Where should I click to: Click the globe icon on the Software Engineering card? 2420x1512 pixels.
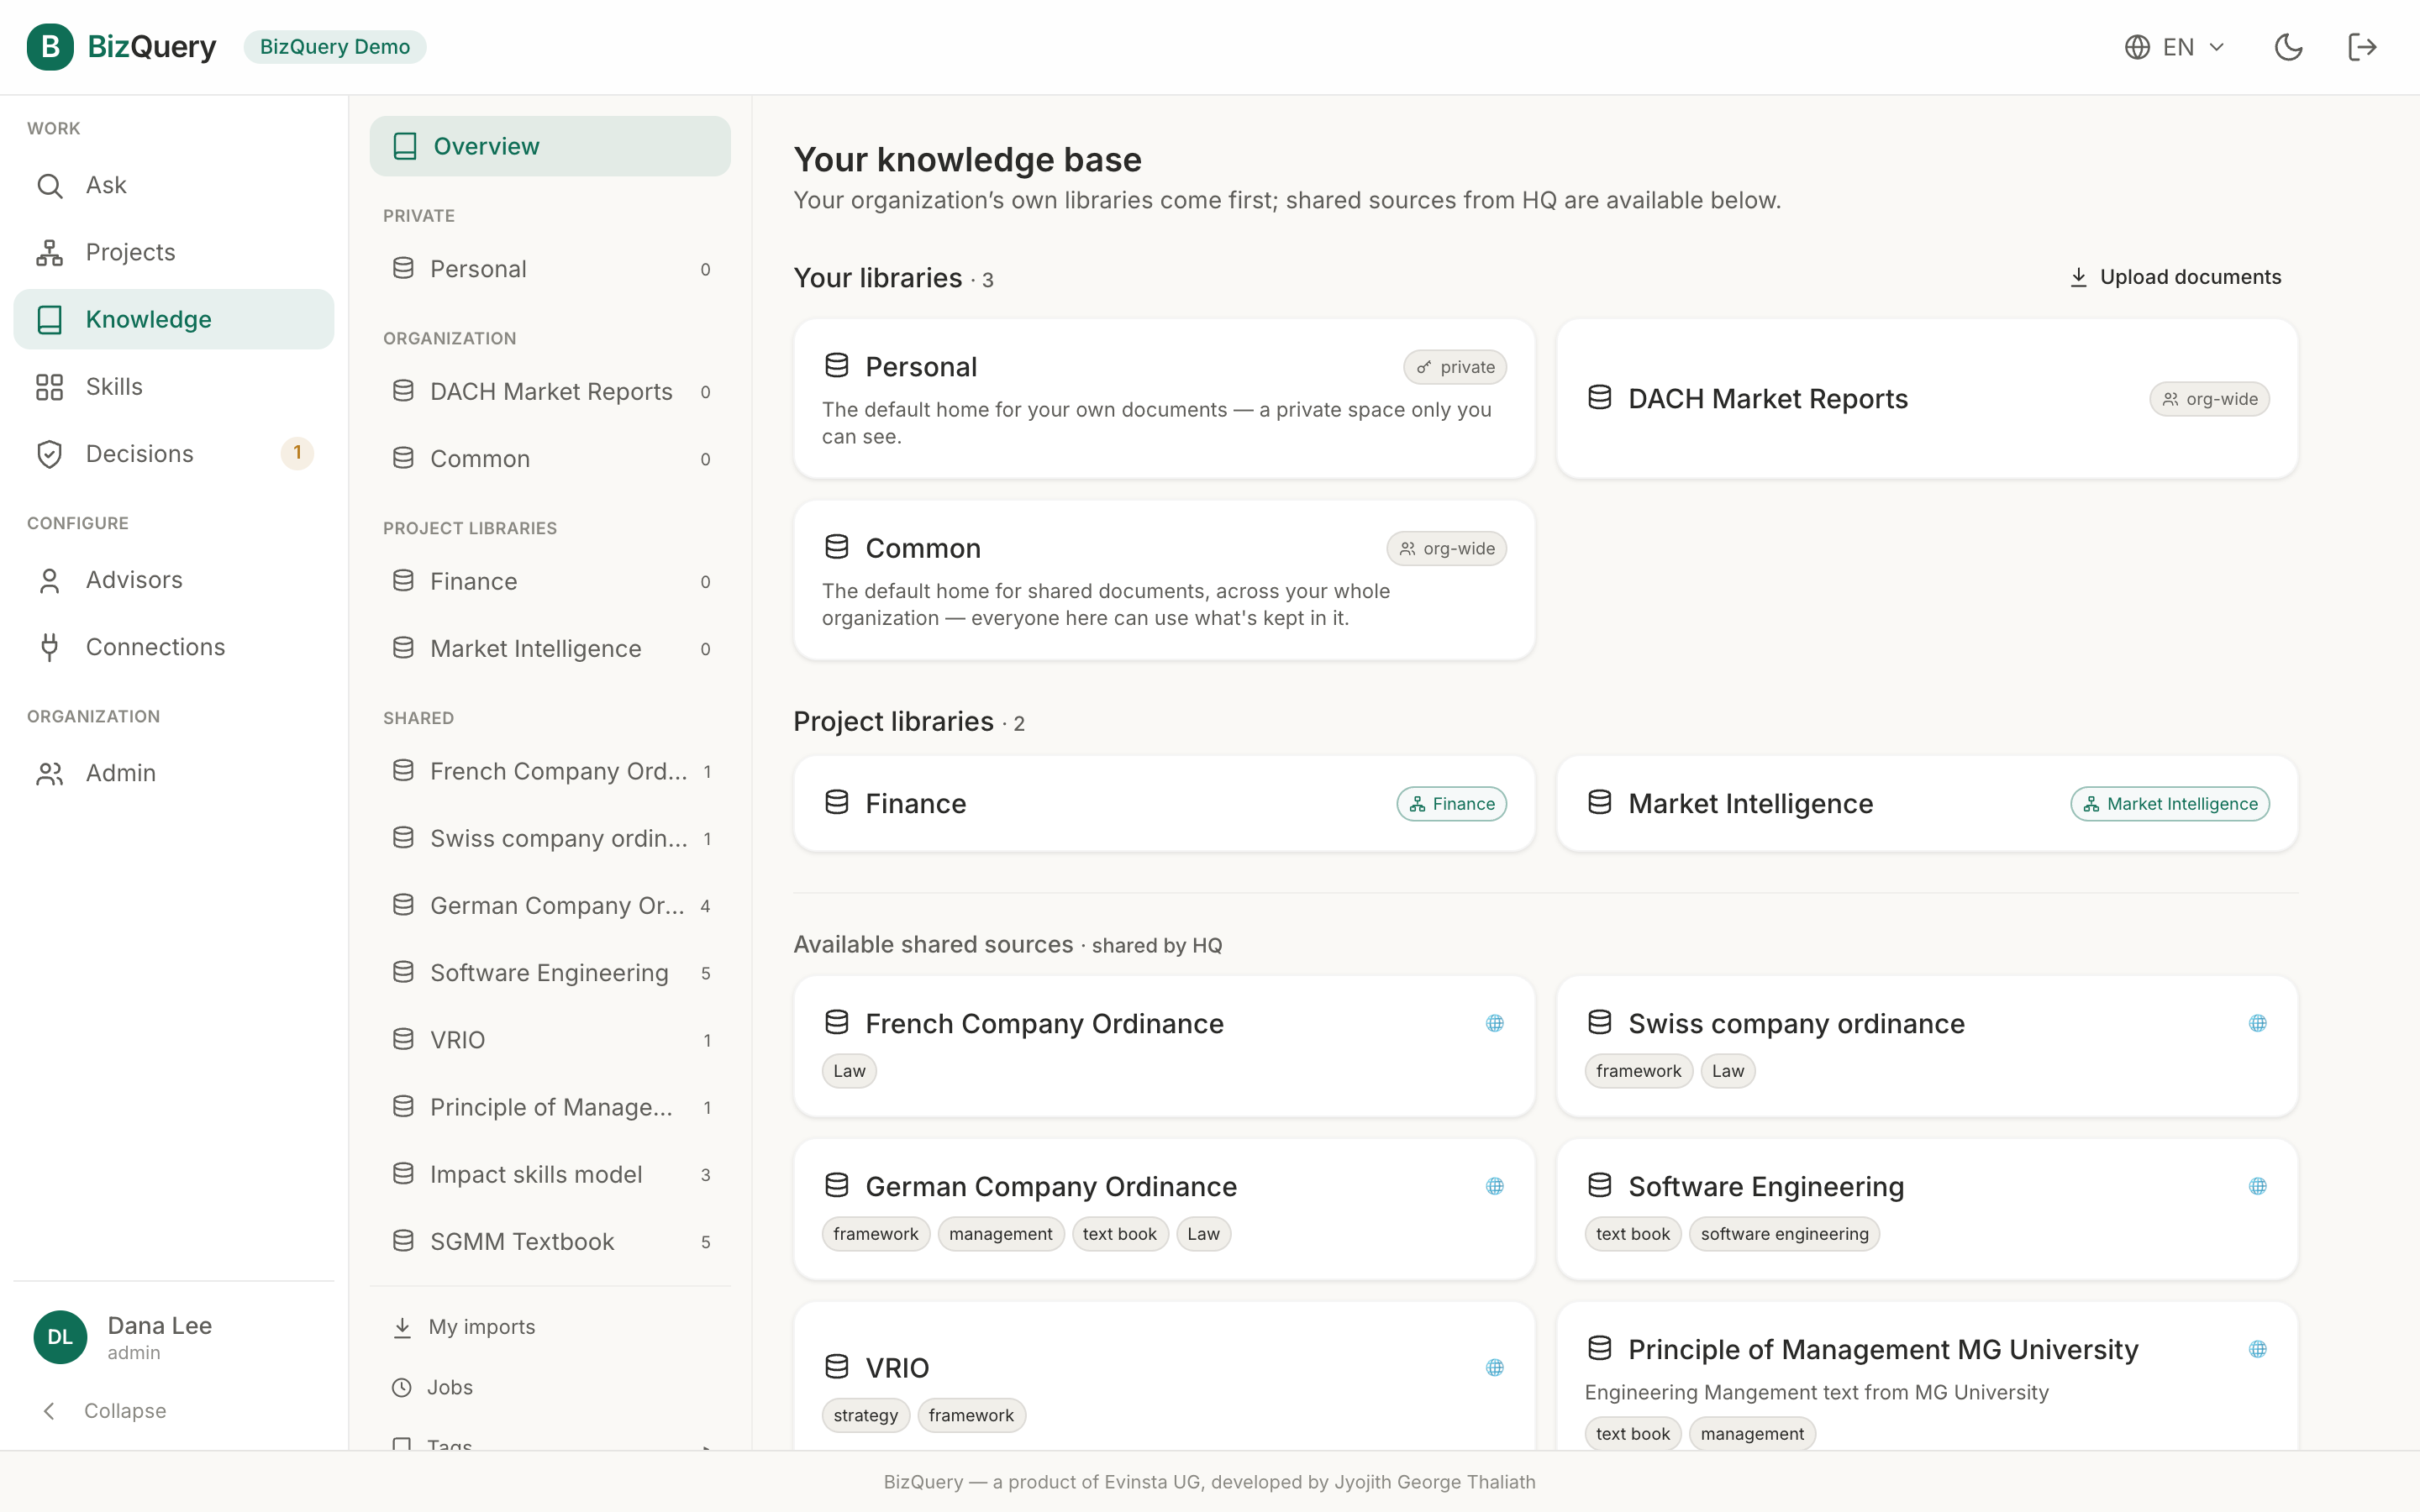coord(2258,1186)
